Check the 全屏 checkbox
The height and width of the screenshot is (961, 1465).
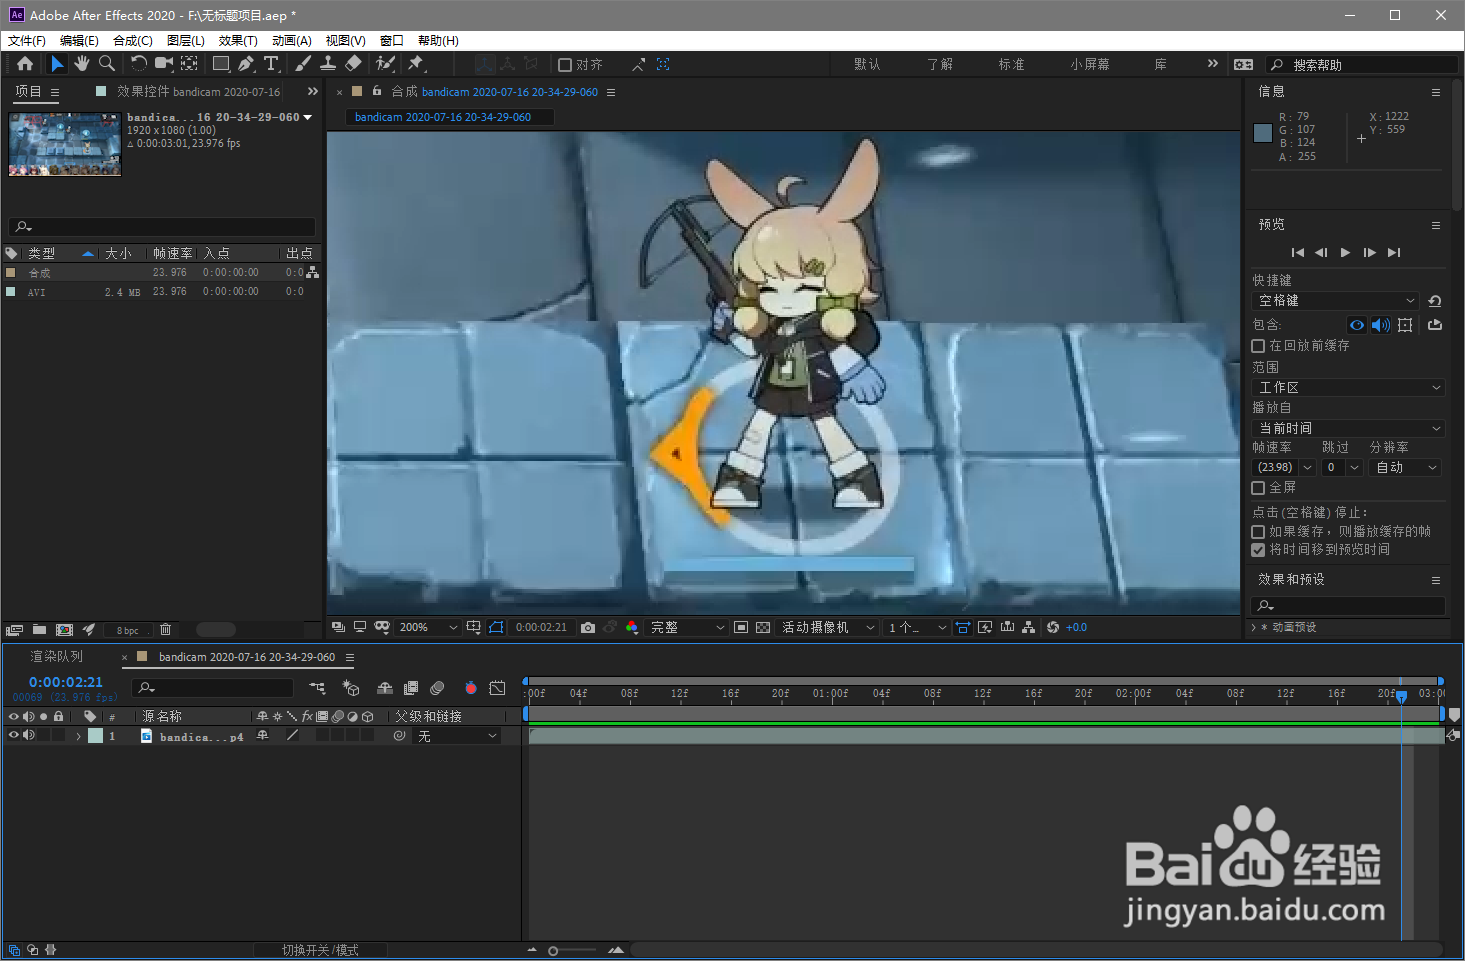[x=1258, y=488]
